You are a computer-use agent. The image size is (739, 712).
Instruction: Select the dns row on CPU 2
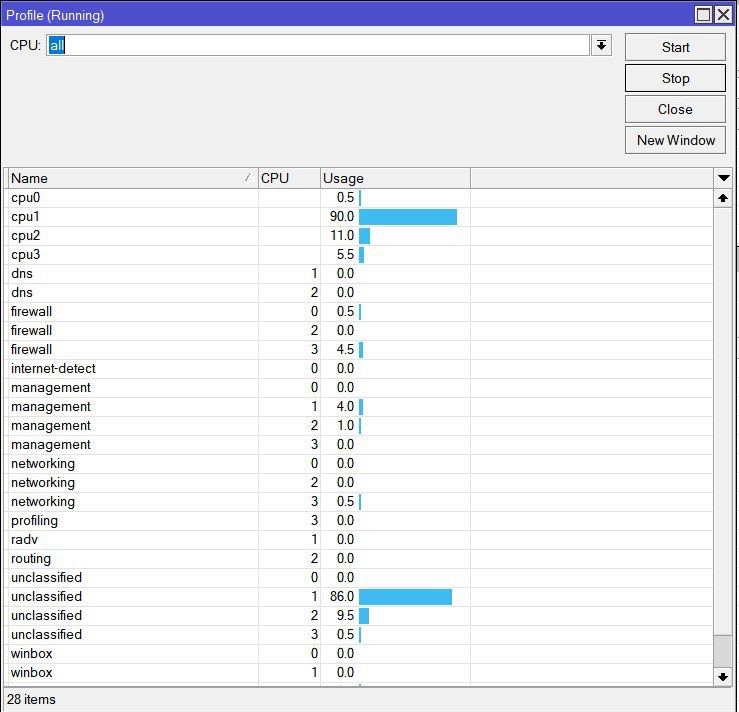361,293
